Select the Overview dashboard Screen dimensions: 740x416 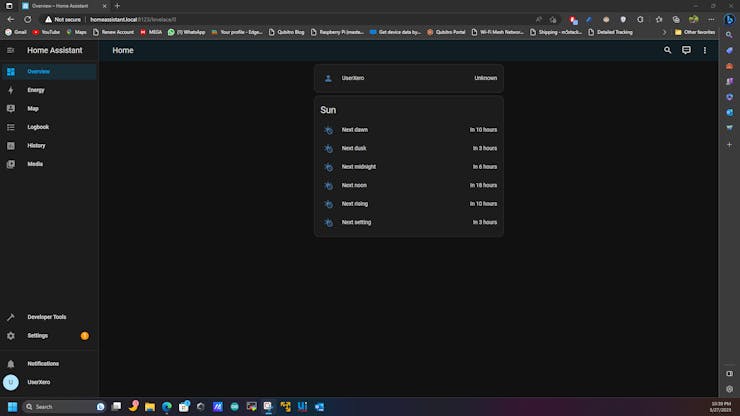tap(39, 72)
